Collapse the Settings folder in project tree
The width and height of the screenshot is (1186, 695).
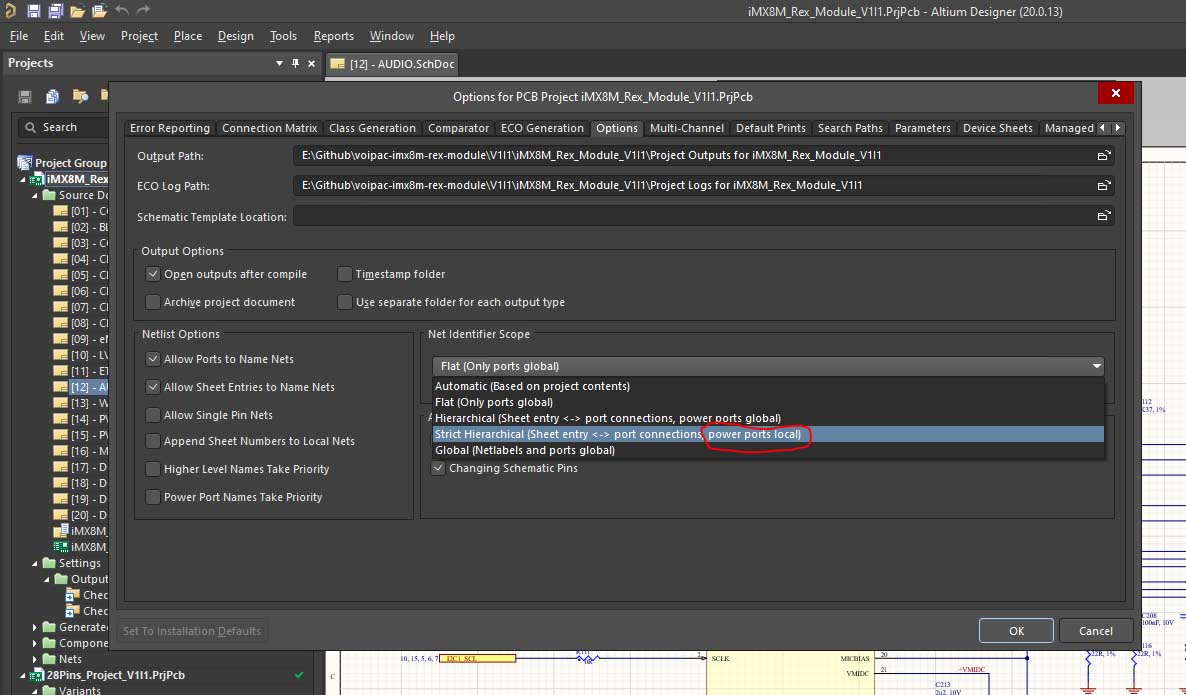[x=35, y=563]
